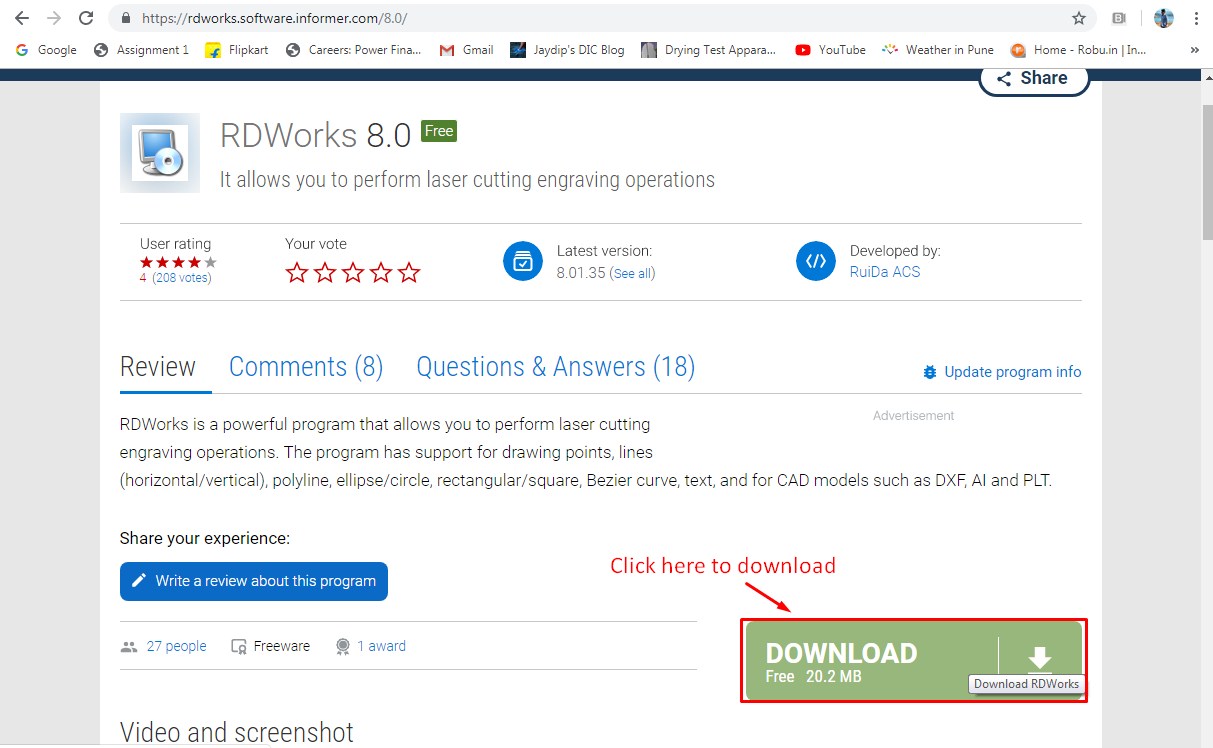1213x748 pixels.
Task: Open the 208 votes link
Action: coord(182,278)
